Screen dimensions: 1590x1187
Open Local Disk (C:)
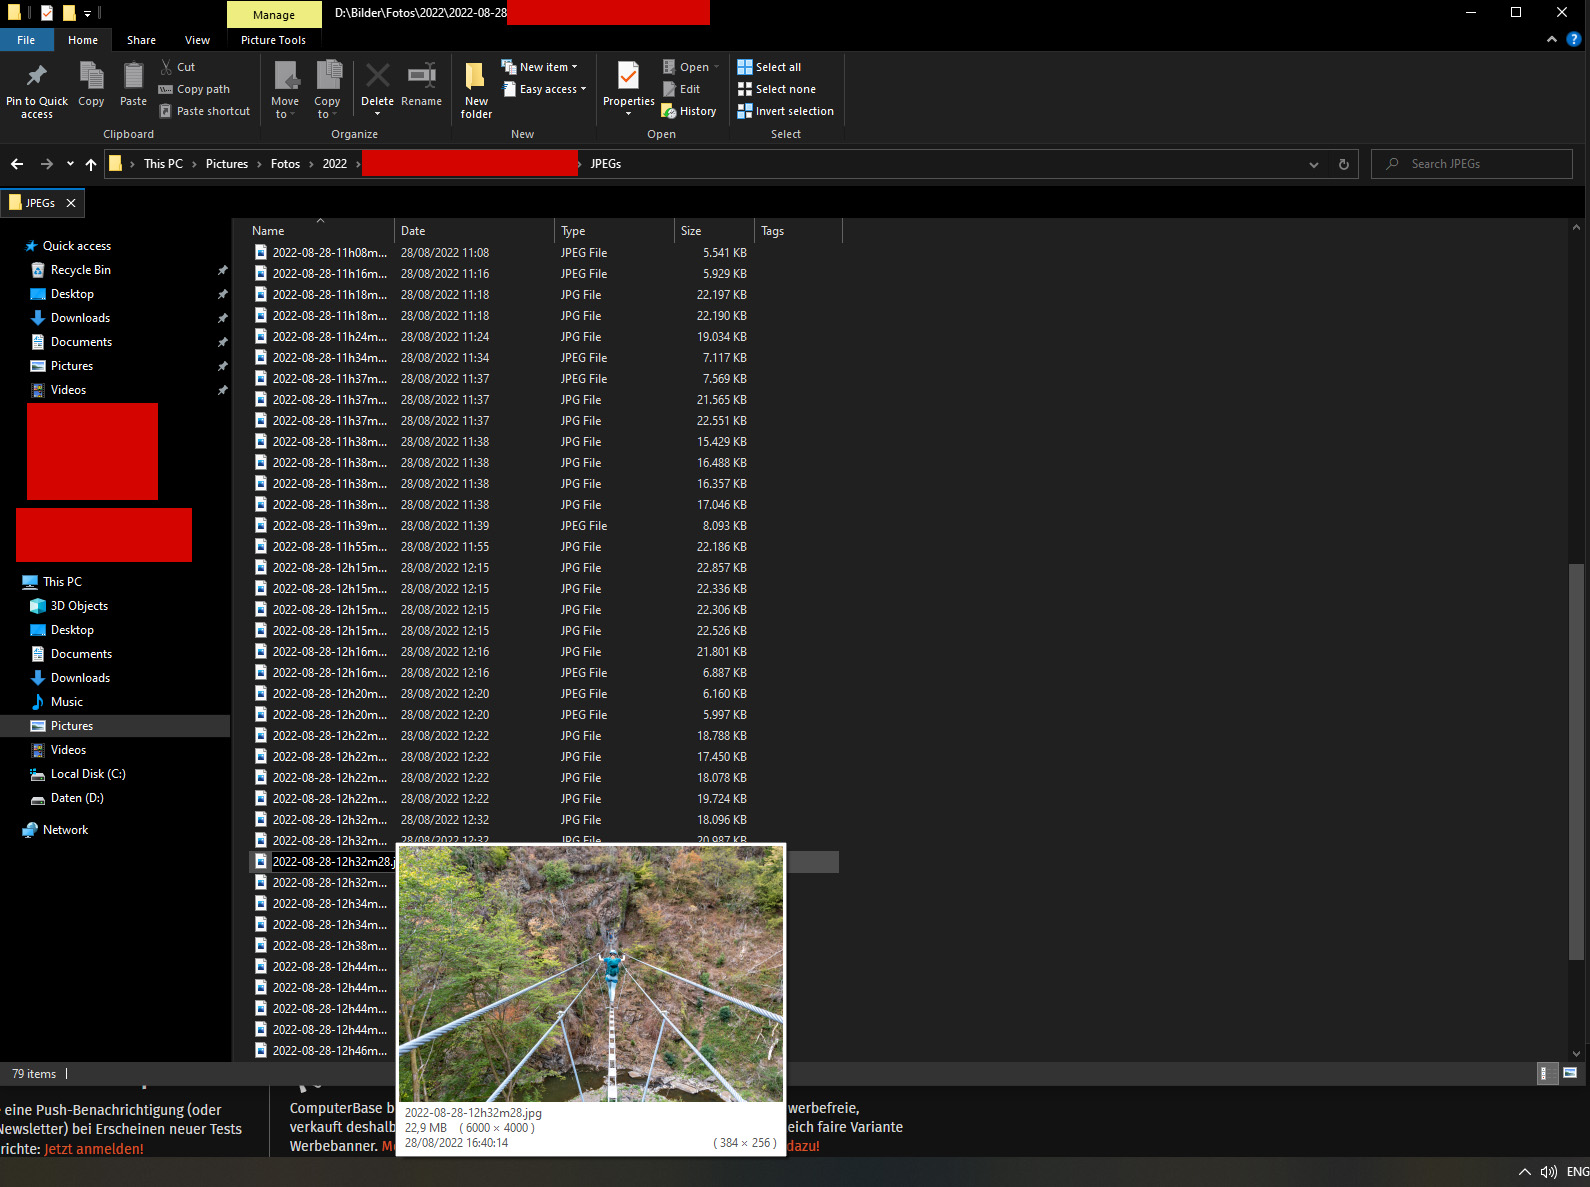coord(88,774)
